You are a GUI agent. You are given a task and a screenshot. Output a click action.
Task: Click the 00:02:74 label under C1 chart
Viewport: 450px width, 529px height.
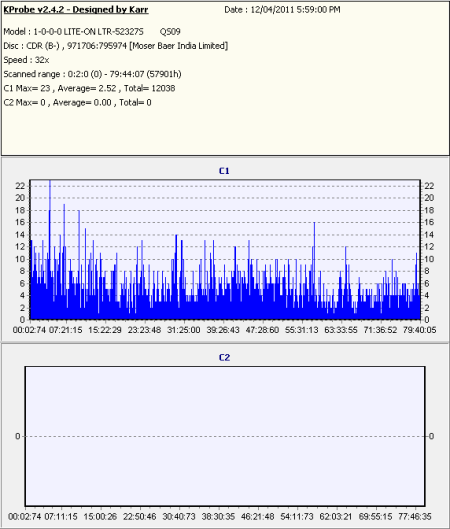click(29, 330)
